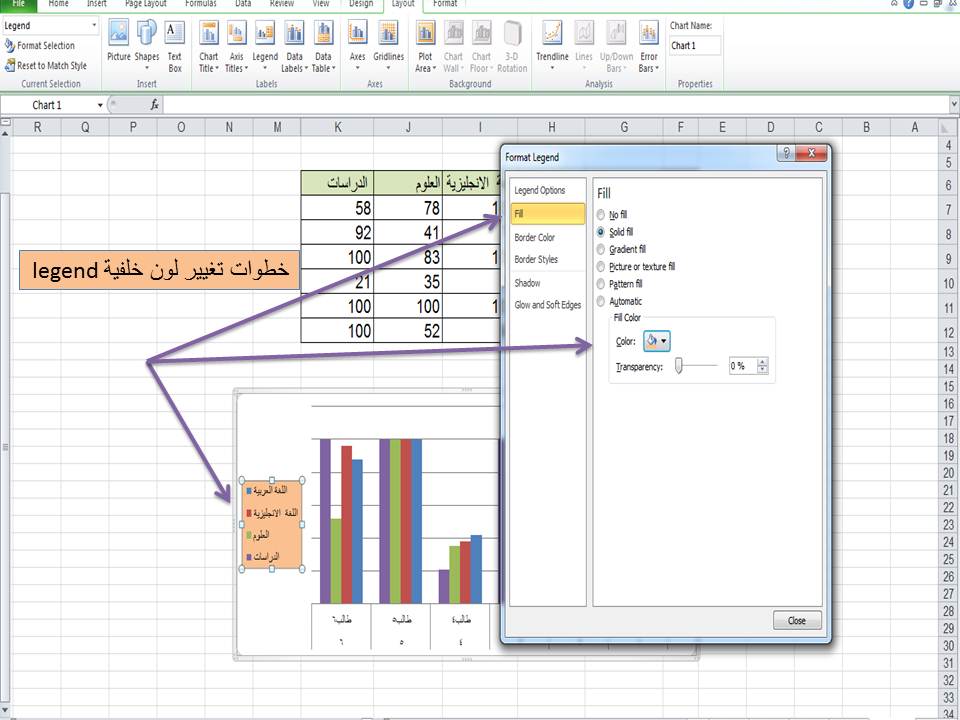Open the fill Color picker

tap(657, 341)
